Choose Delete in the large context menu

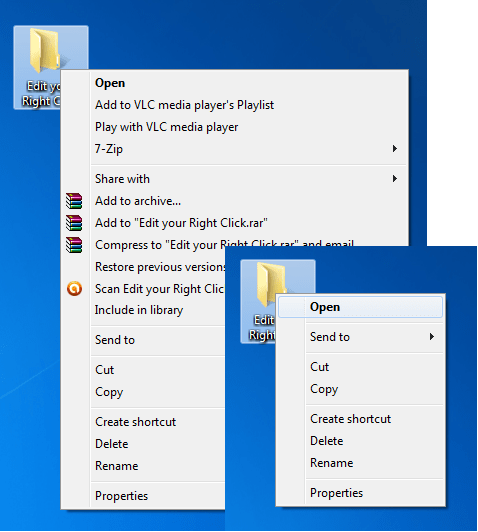pyautogui.click(x=112, y=444)
